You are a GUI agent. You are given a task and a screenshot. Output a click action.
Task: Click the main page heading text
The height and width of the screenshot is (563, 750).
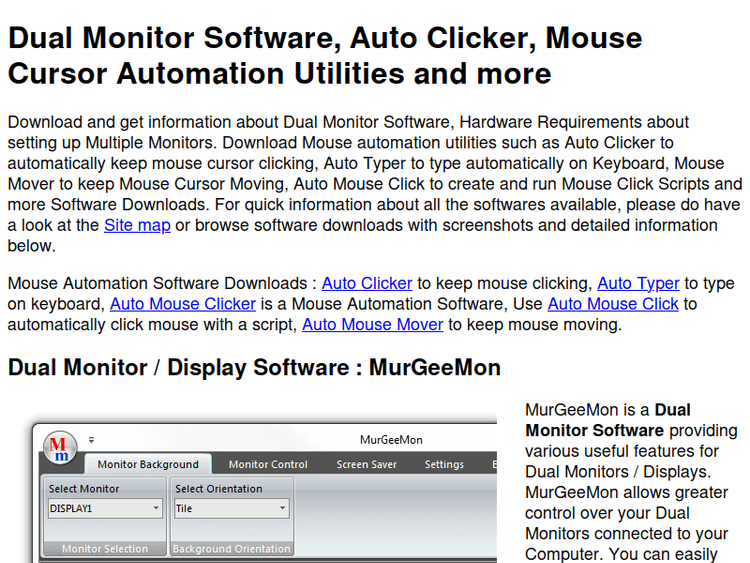point(325,56)
